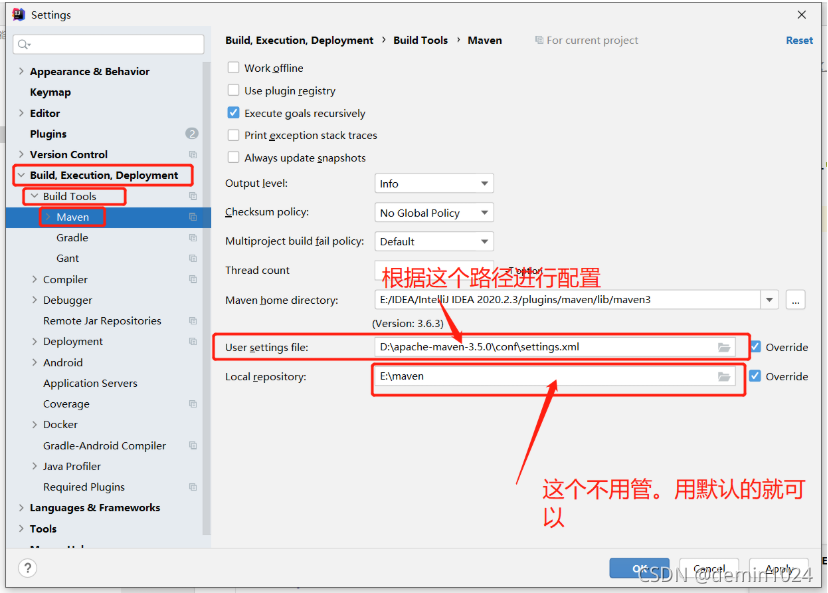Screen dimensions: 828x593
Task: Select Required Plugins item
Action: point(84,487)
